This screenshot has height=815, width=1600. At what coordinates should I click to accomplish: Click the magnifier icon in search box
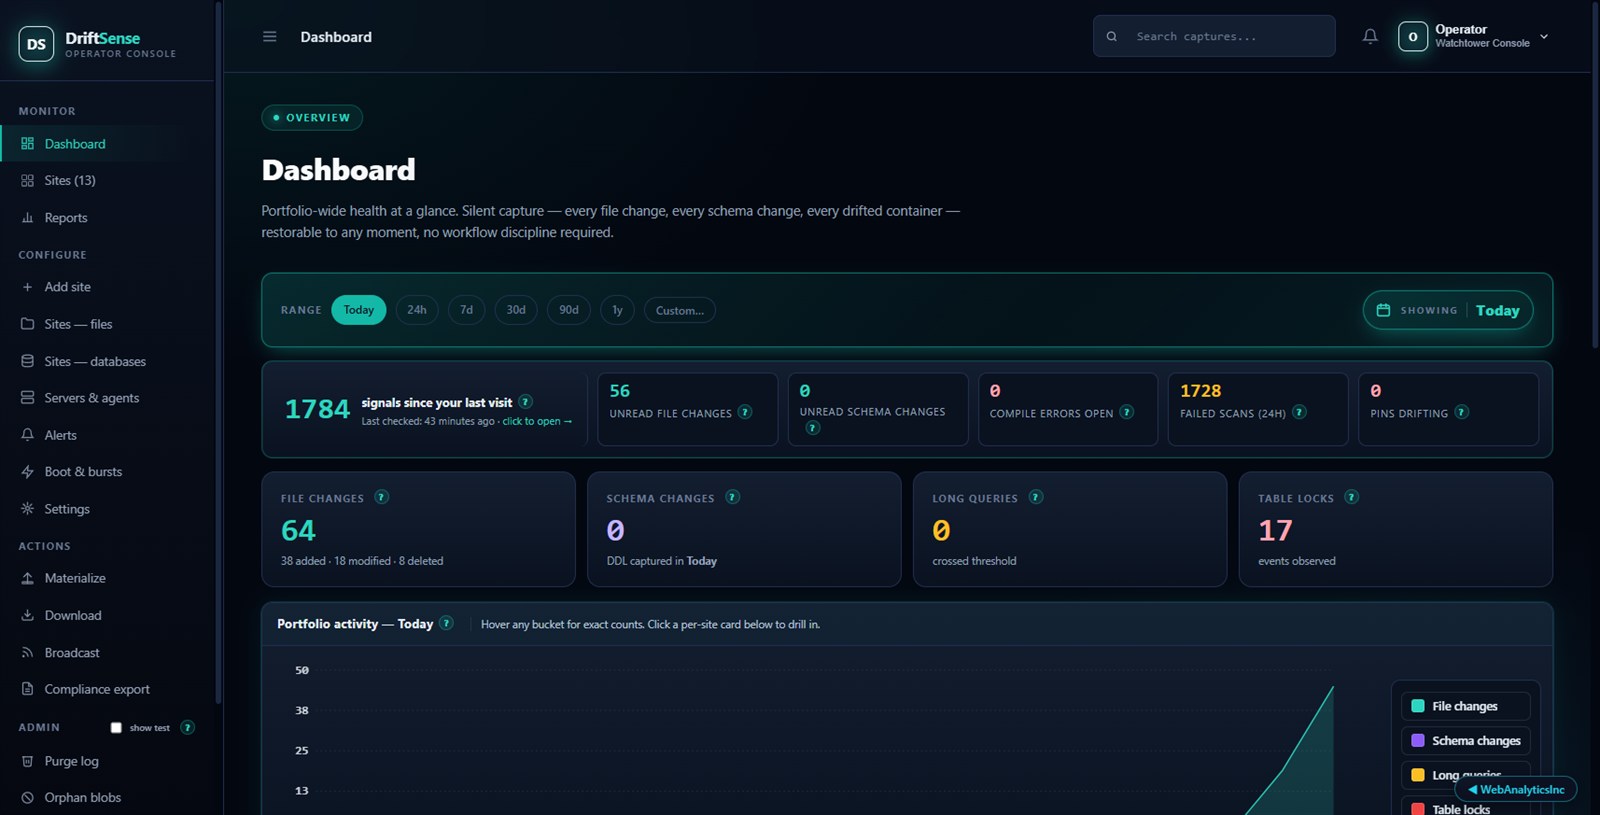click(x=1111, y=37)
